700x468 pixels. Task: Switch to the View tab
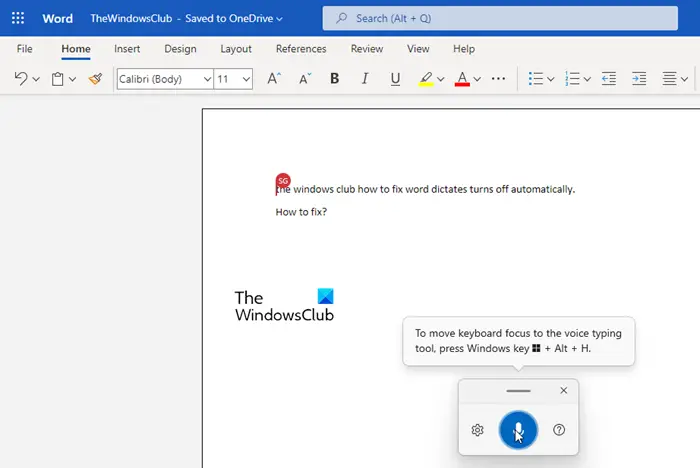coord(418,49)
